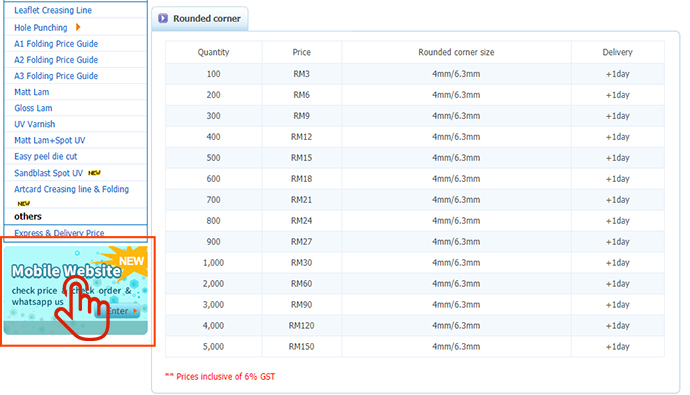Click the Delivery column header

coord(618,52)
